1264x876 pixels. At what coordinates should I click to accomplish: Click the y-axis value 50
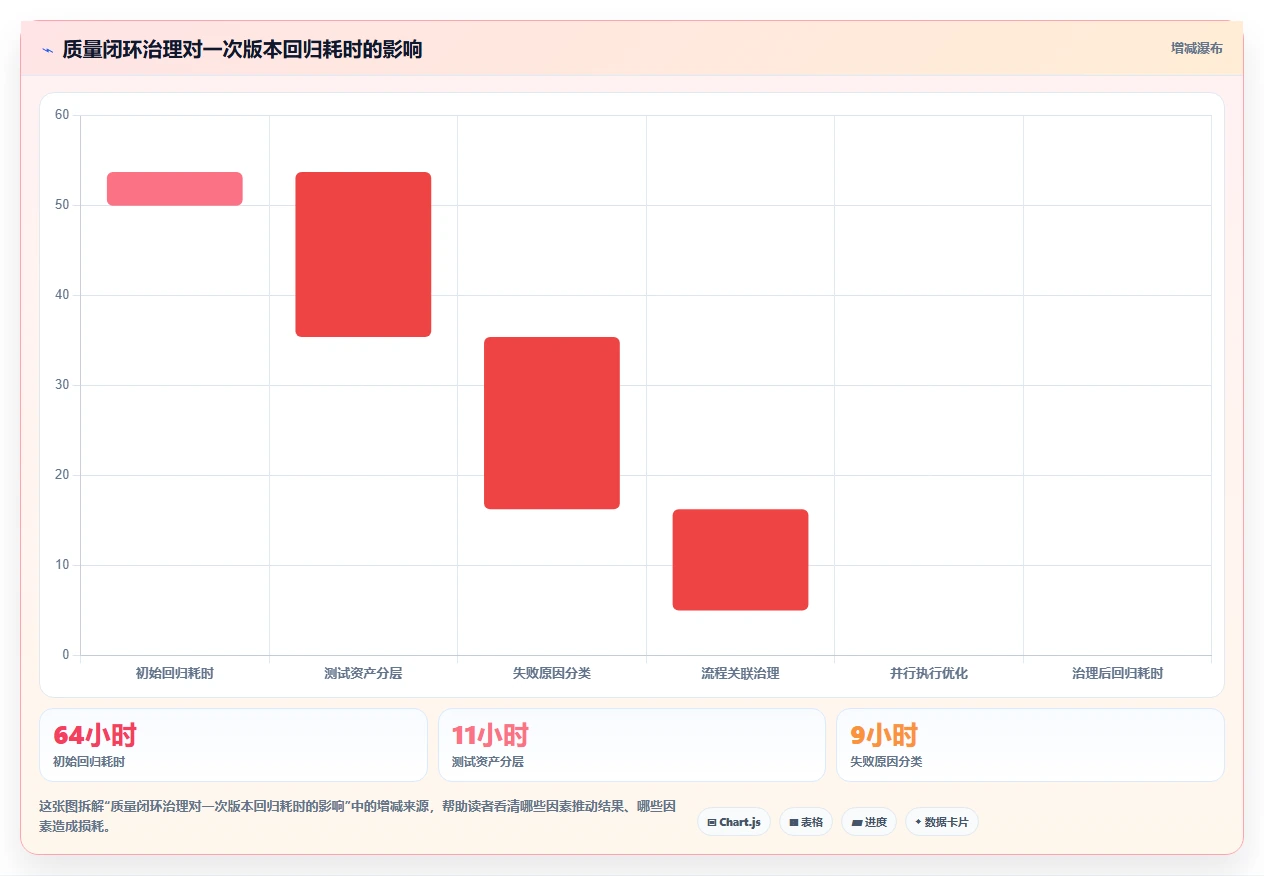(x=62, y=205)
